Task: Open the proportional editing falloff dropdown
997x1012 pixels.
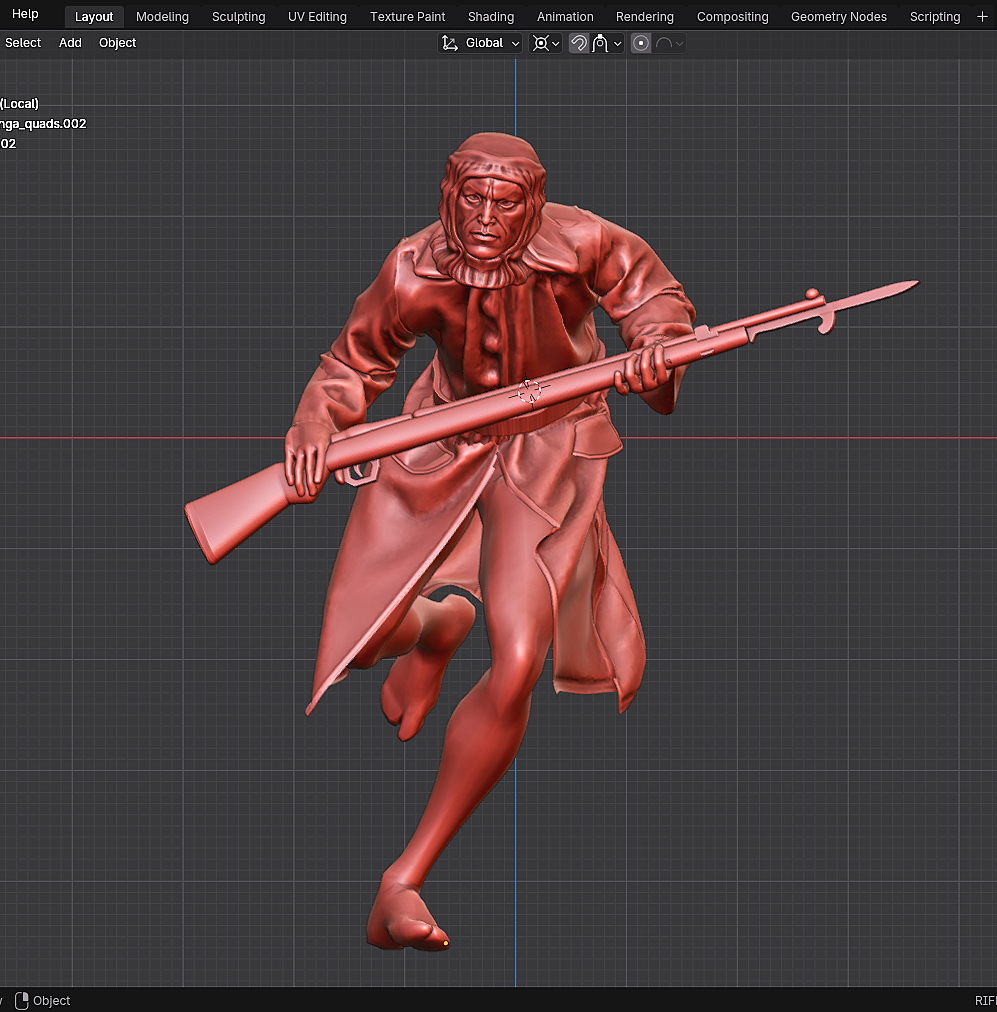Action: tap(669, 43)
